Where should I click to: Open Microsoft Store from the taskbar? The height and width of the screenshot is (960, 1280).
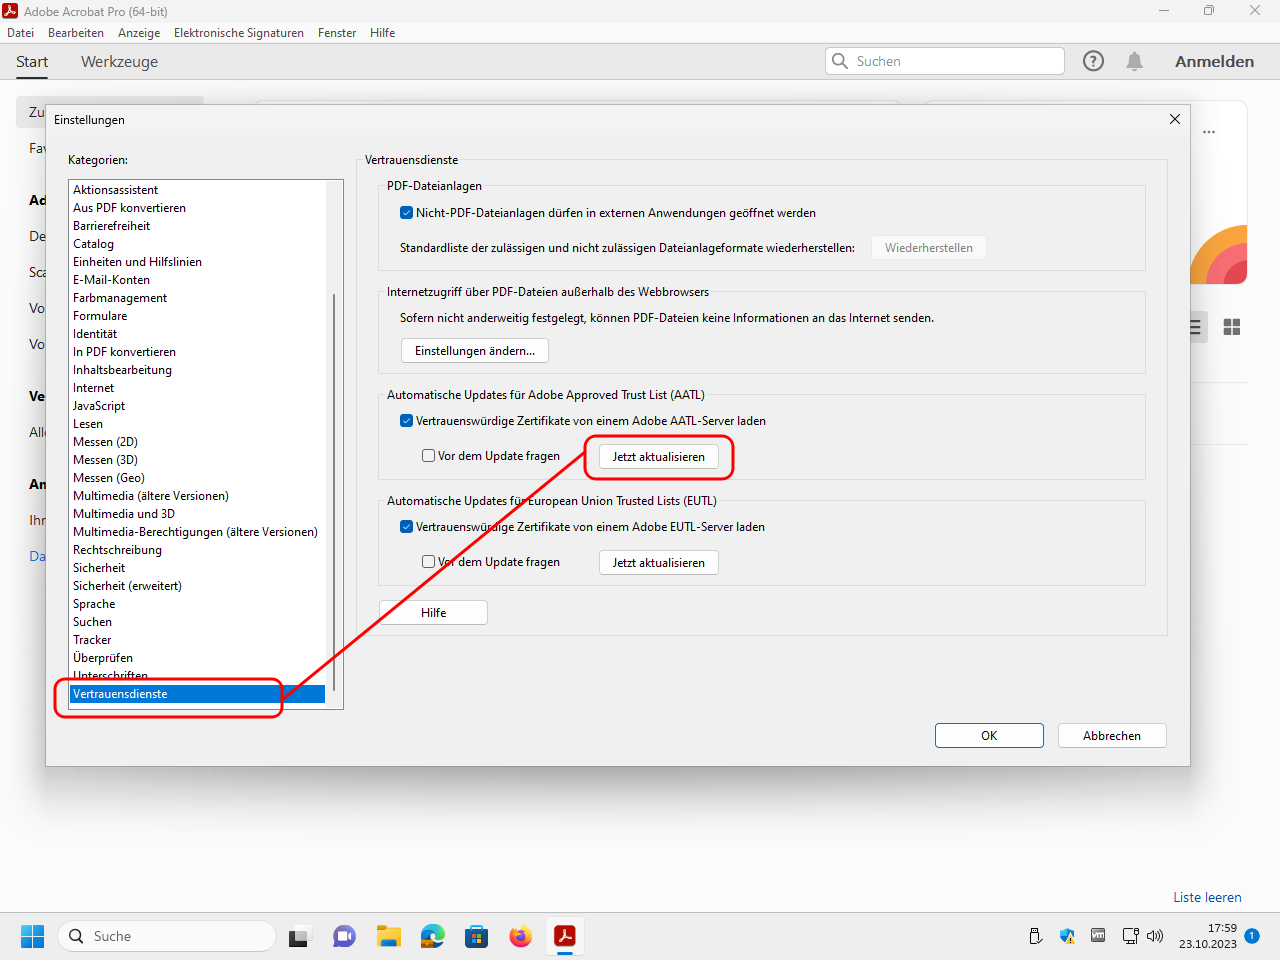tap(477, 936)
